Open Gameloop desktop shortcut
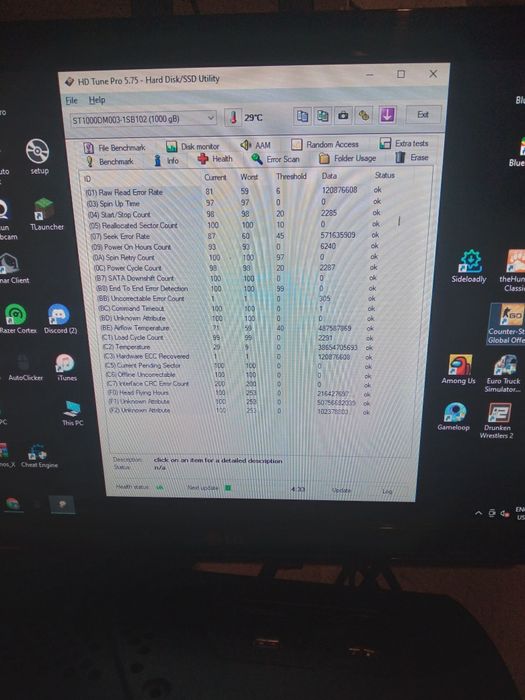The height and width of the screenshot is (700, 525). tap(454, 417)
